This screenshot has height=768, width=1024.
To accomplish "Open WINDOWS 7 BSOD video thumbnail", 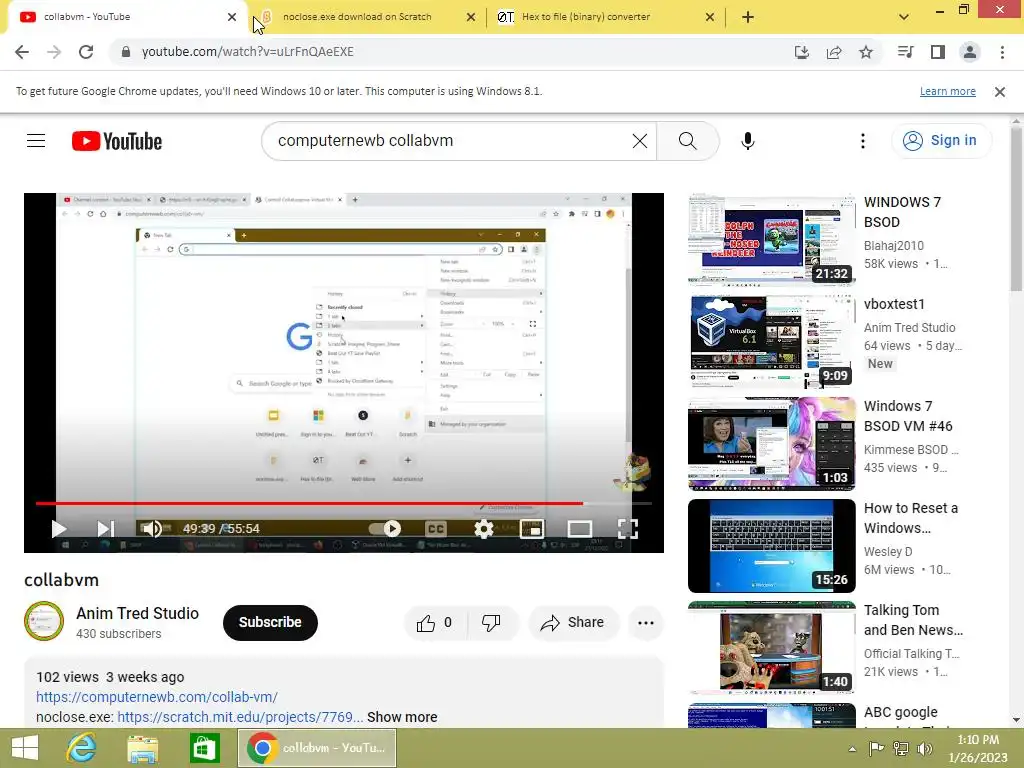I will 771,240.
